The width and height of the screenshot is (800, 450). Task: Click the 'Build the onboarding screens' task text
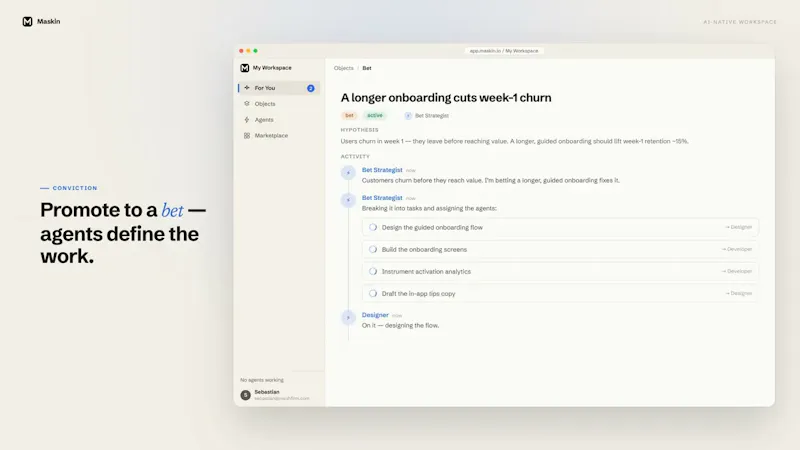[x=424, y=249]
